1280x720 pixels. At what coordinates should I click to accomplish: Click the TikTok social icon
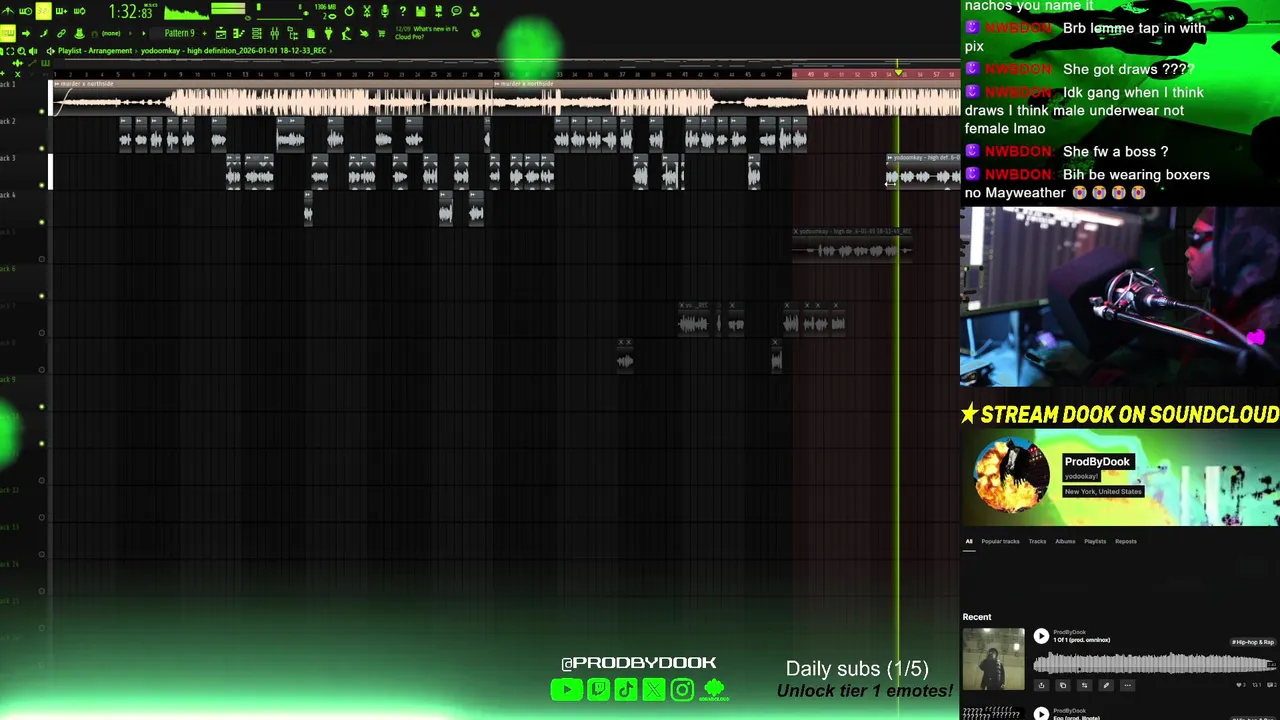tap(626, 689)
